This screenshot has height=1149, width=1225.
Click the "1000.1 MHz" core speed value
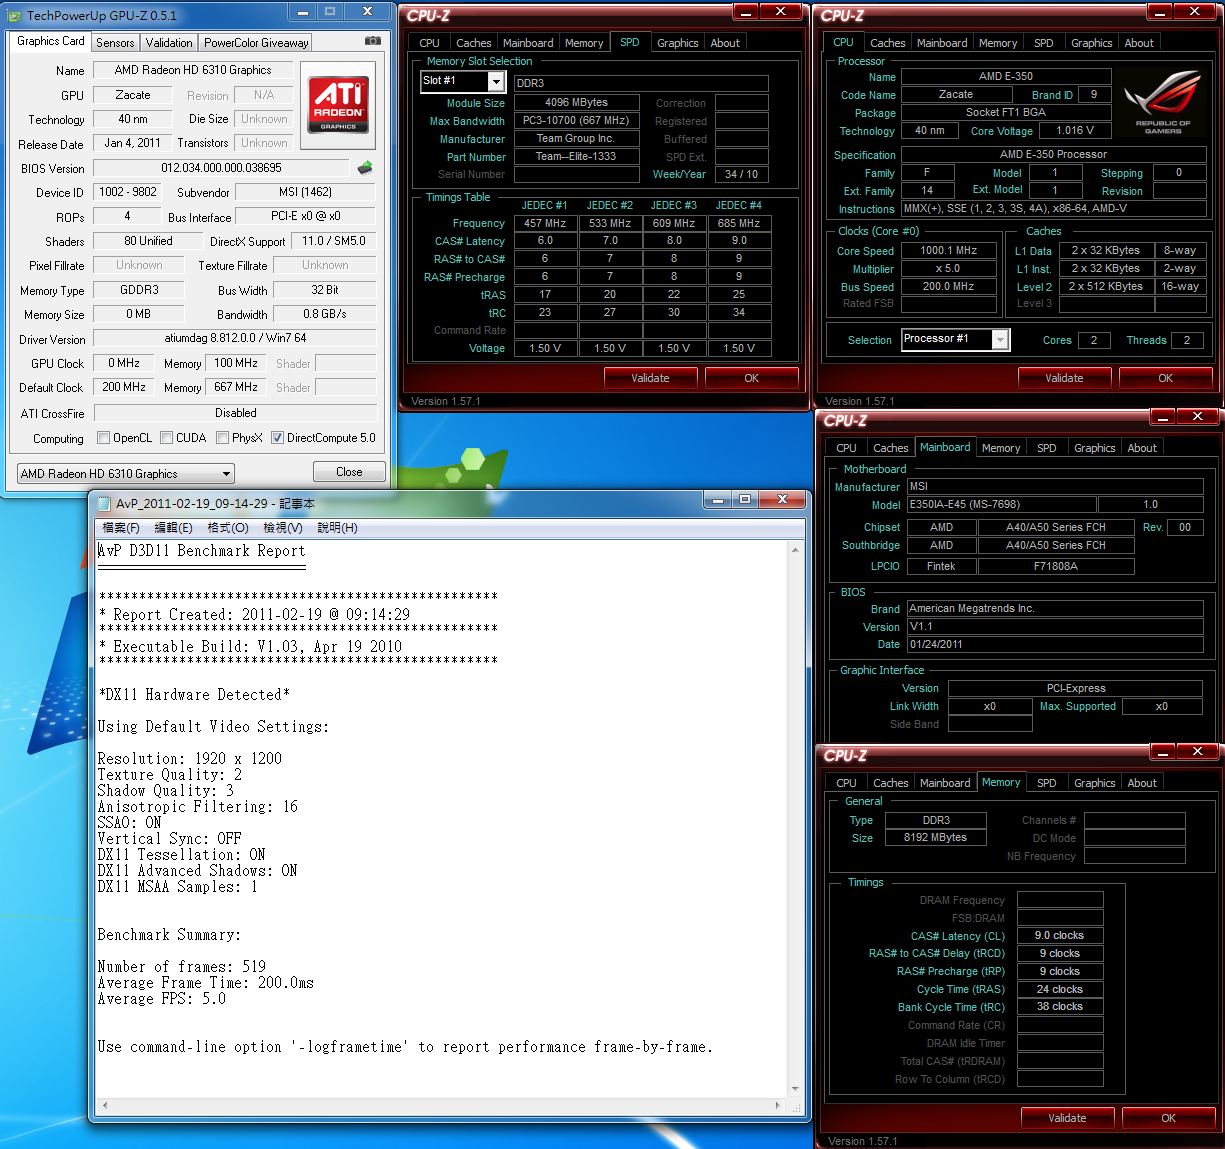coord(949,251)
